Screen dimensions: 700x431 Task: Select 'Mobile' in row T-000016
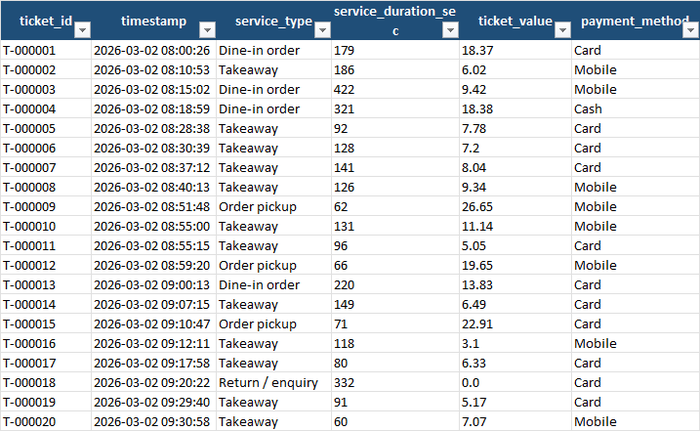pyautogui.click(x=636, y=343)
